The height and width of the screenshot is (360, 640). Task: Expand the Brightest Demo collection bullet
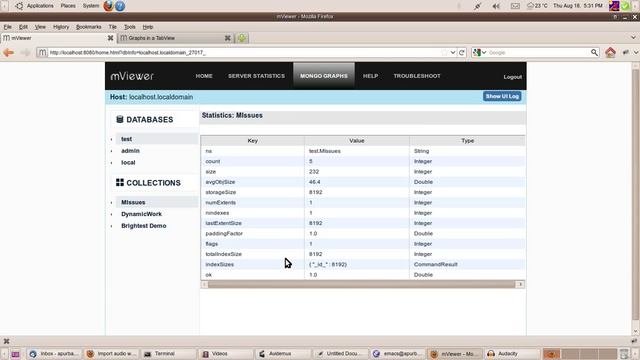[x=111, y=226]
